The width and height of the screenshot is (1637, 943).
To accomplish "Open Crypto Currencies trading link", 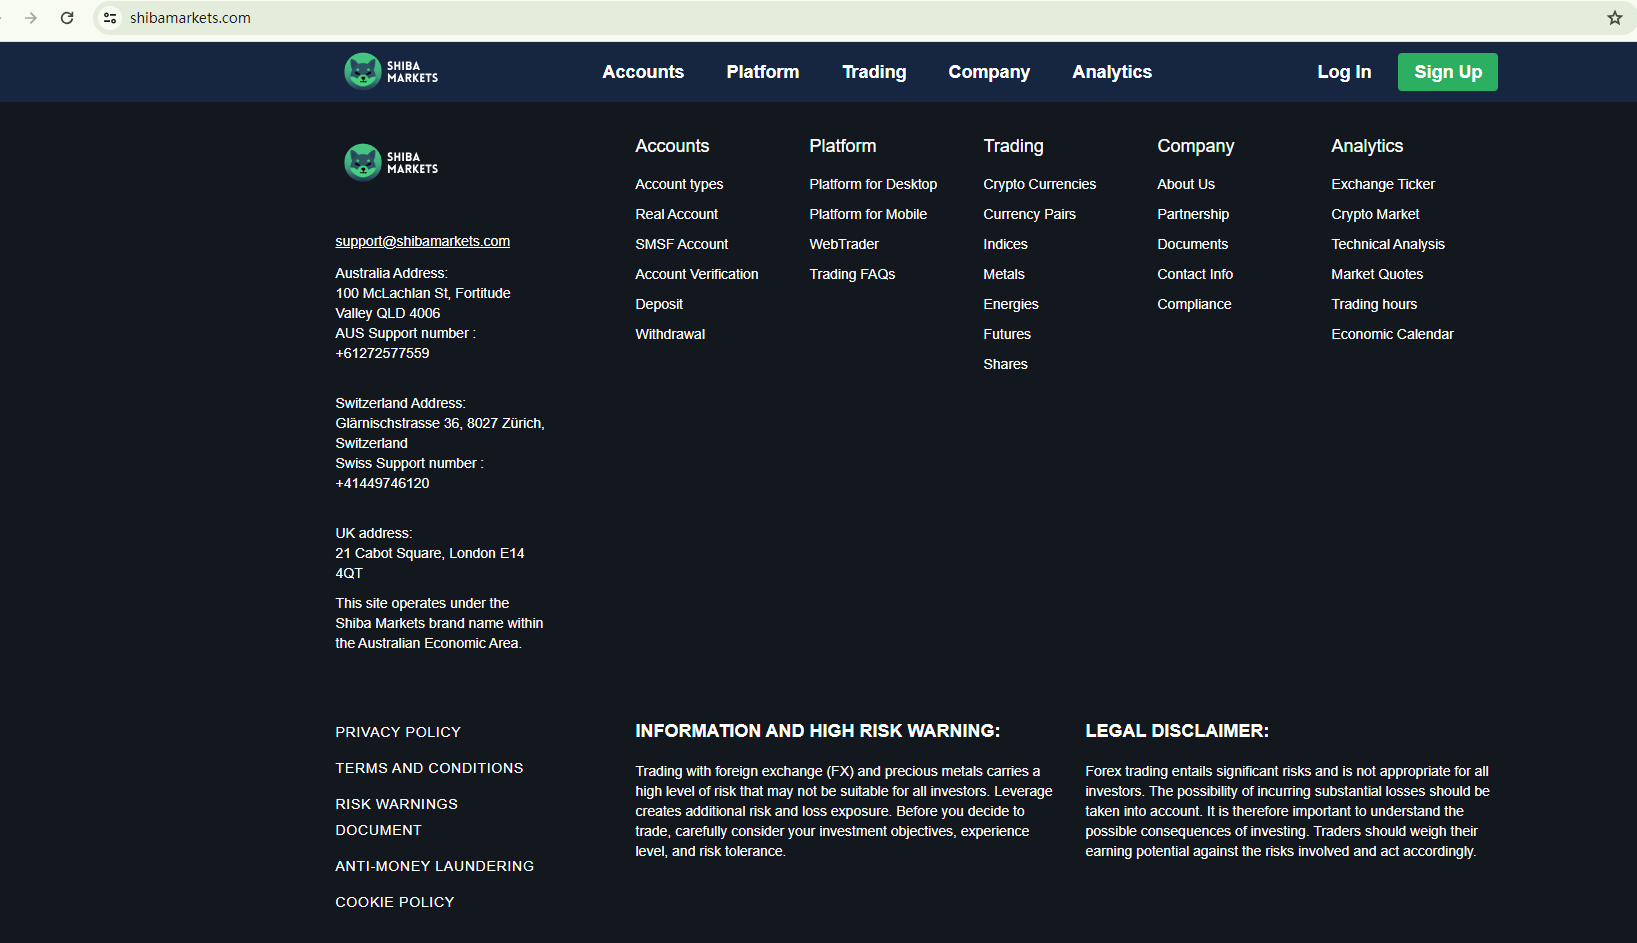I will point(1039,184).
